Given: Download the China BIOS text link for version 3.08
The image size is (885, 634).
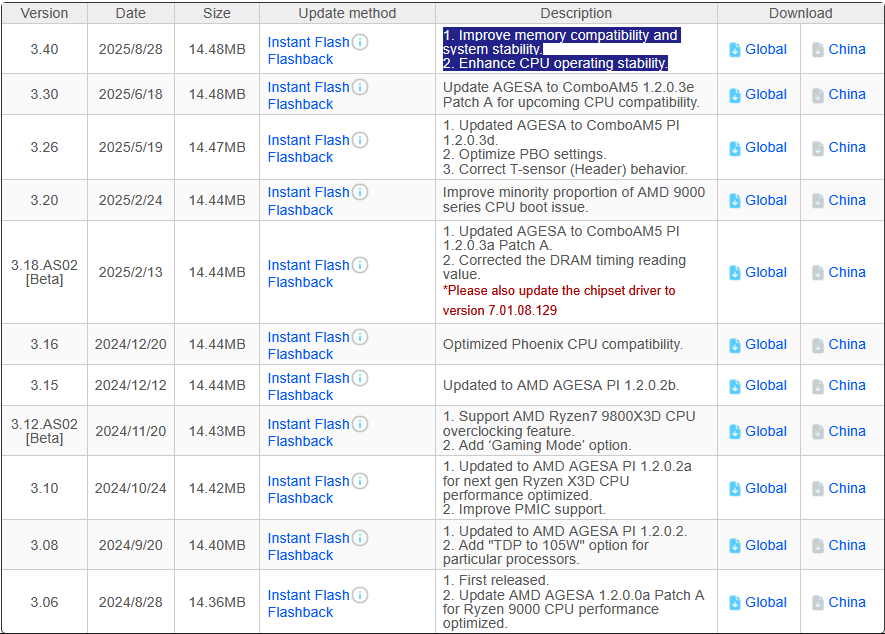Looking at the screenshot, I should 847,545.
